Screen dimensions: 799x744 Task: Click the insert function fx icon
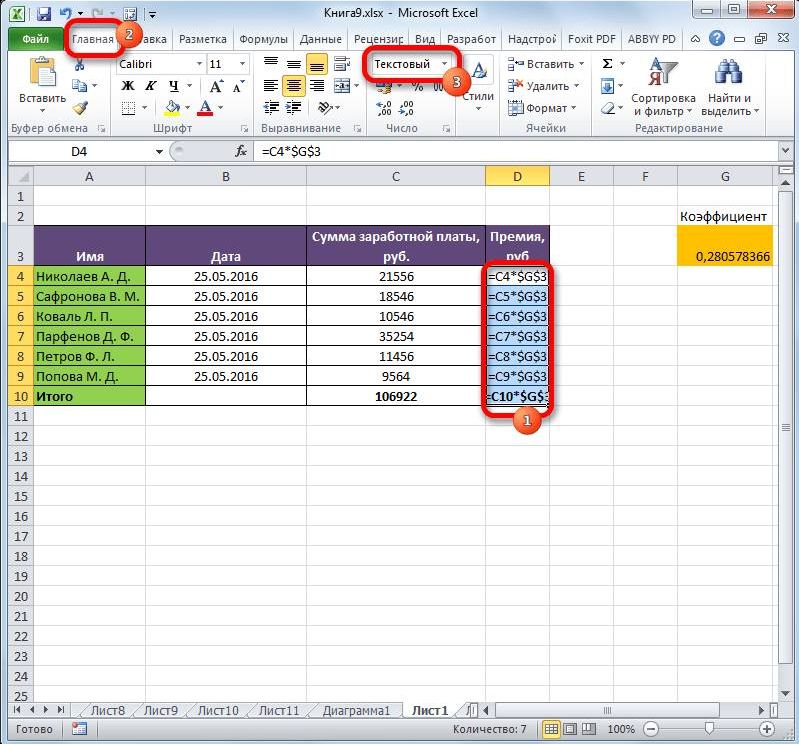pos(241,151)
